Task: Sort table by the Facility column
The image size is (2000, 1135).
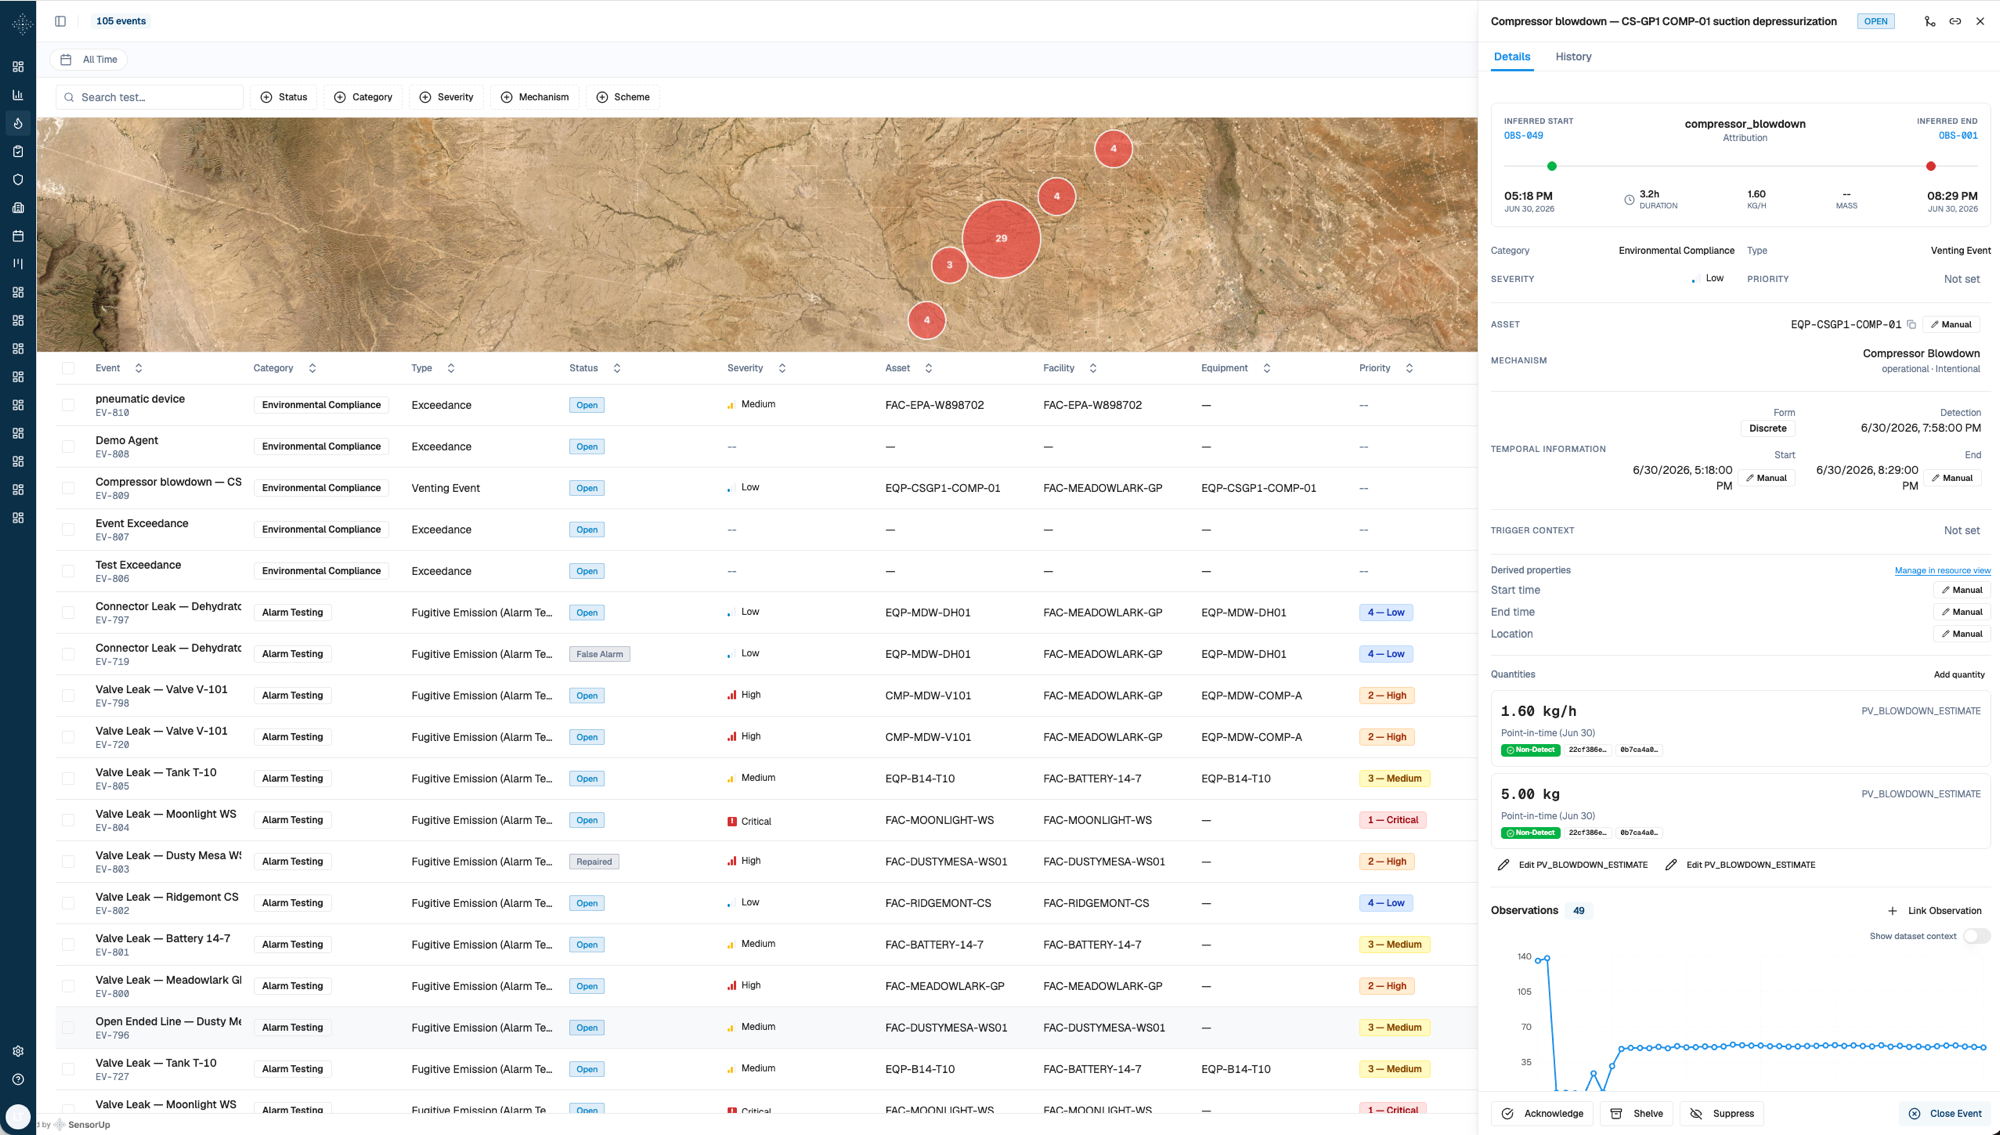Action: coord(1070,368)
